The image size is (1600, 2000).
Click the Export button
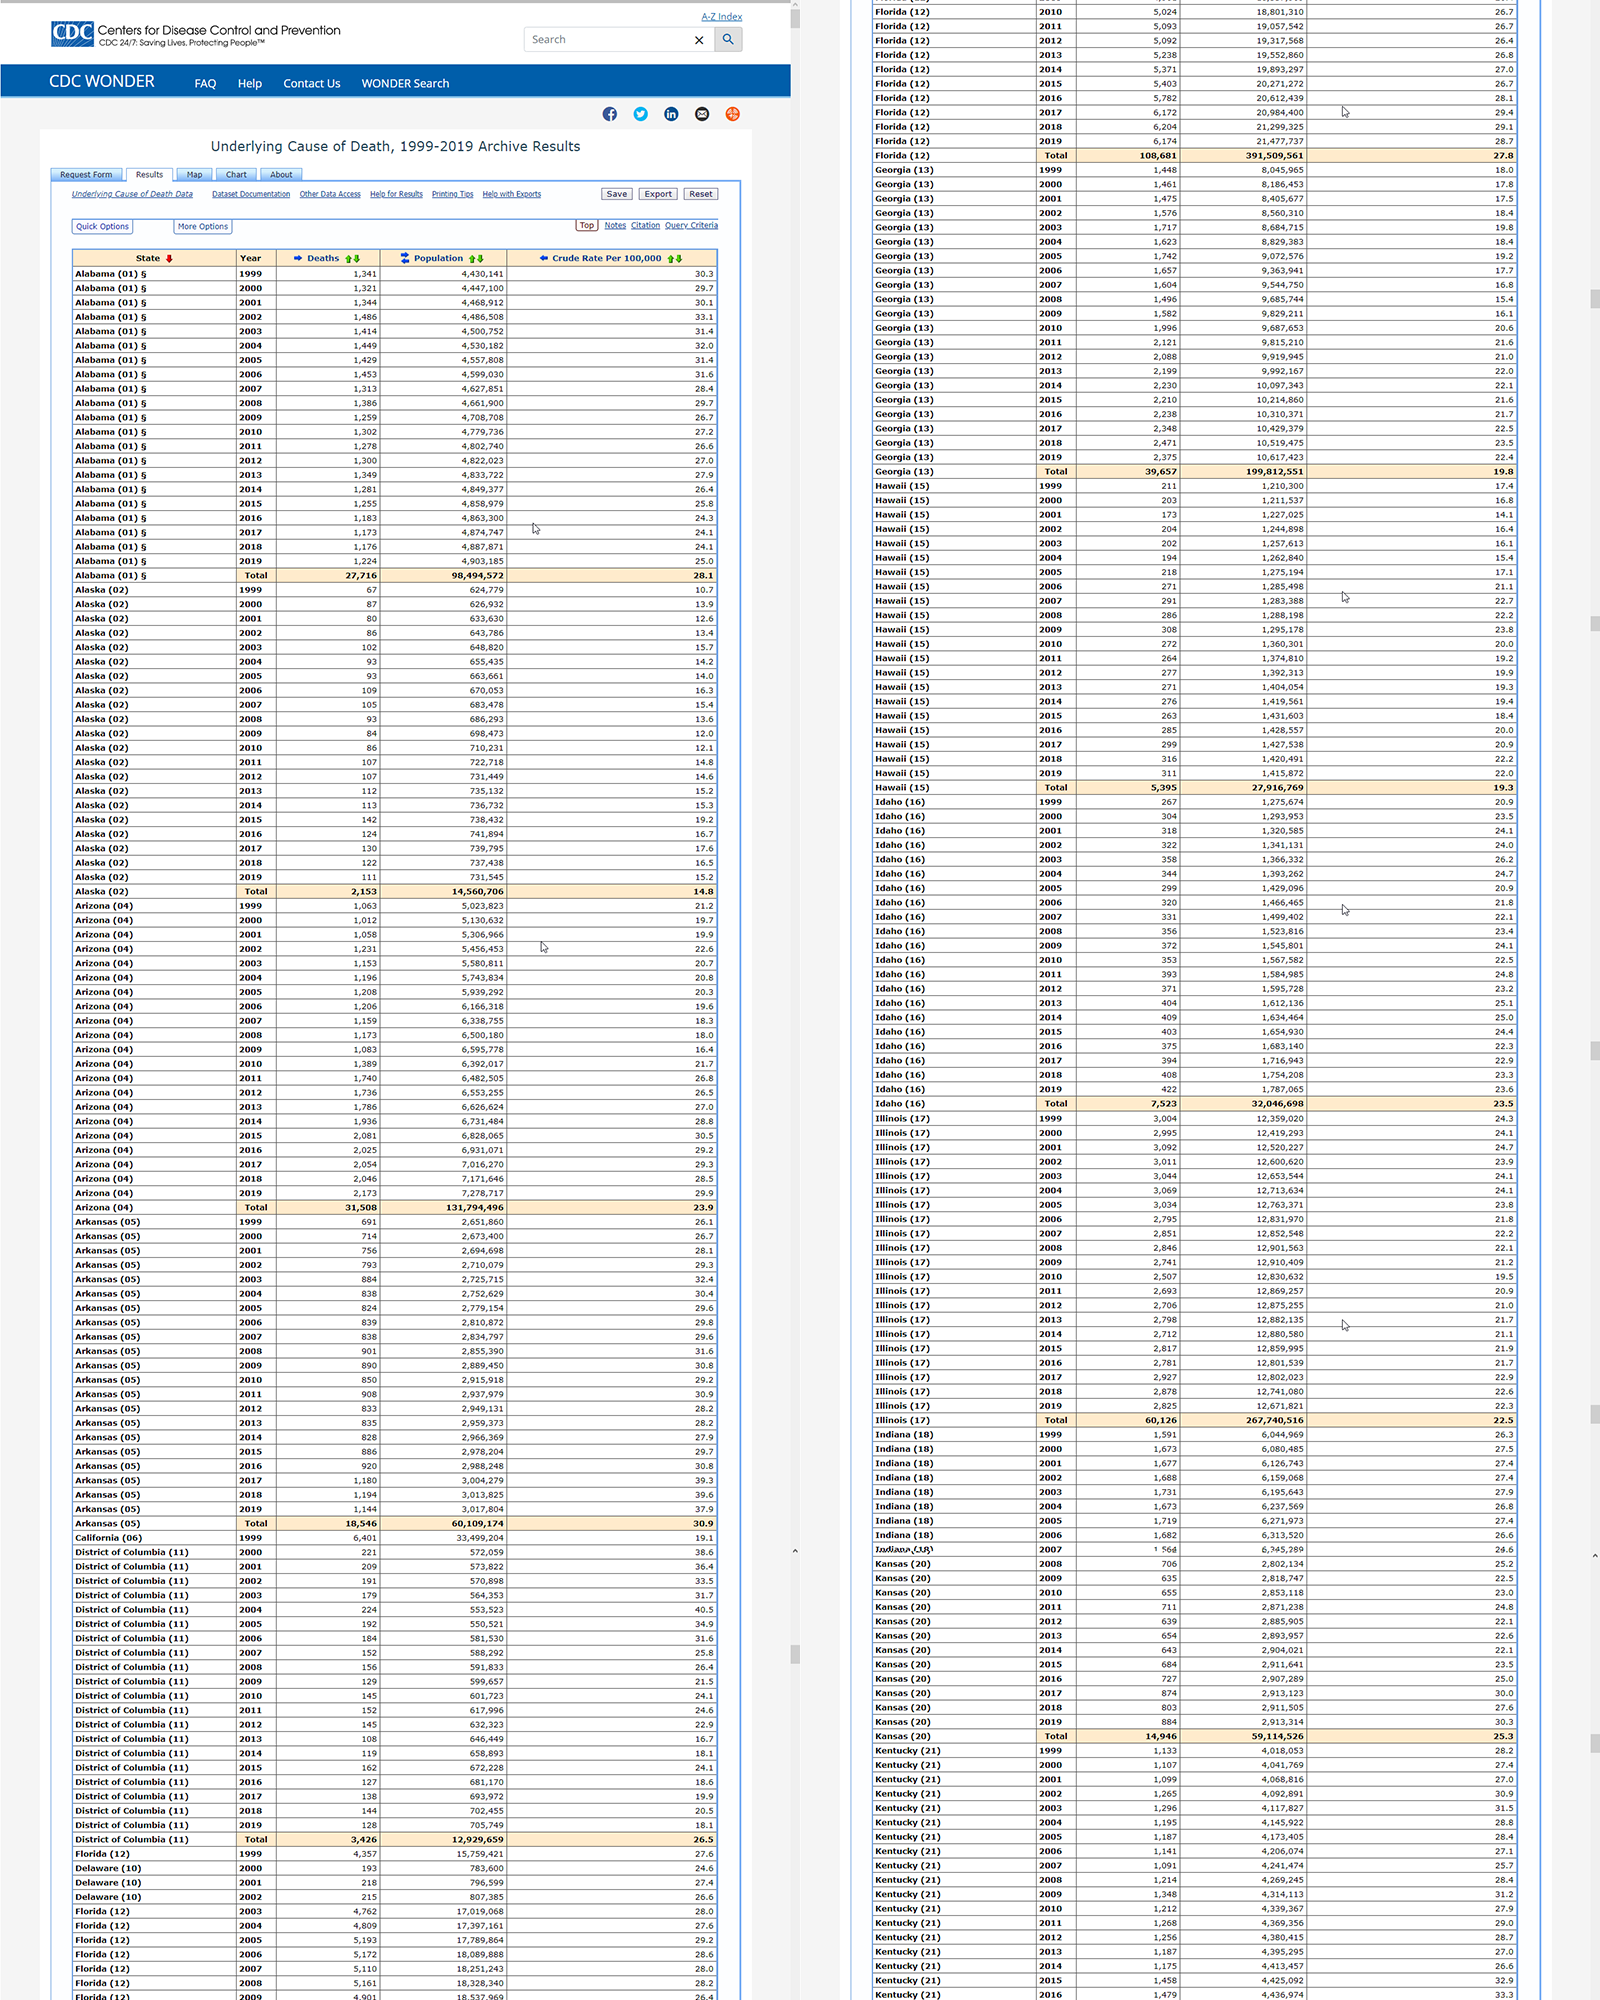(658, 194)
